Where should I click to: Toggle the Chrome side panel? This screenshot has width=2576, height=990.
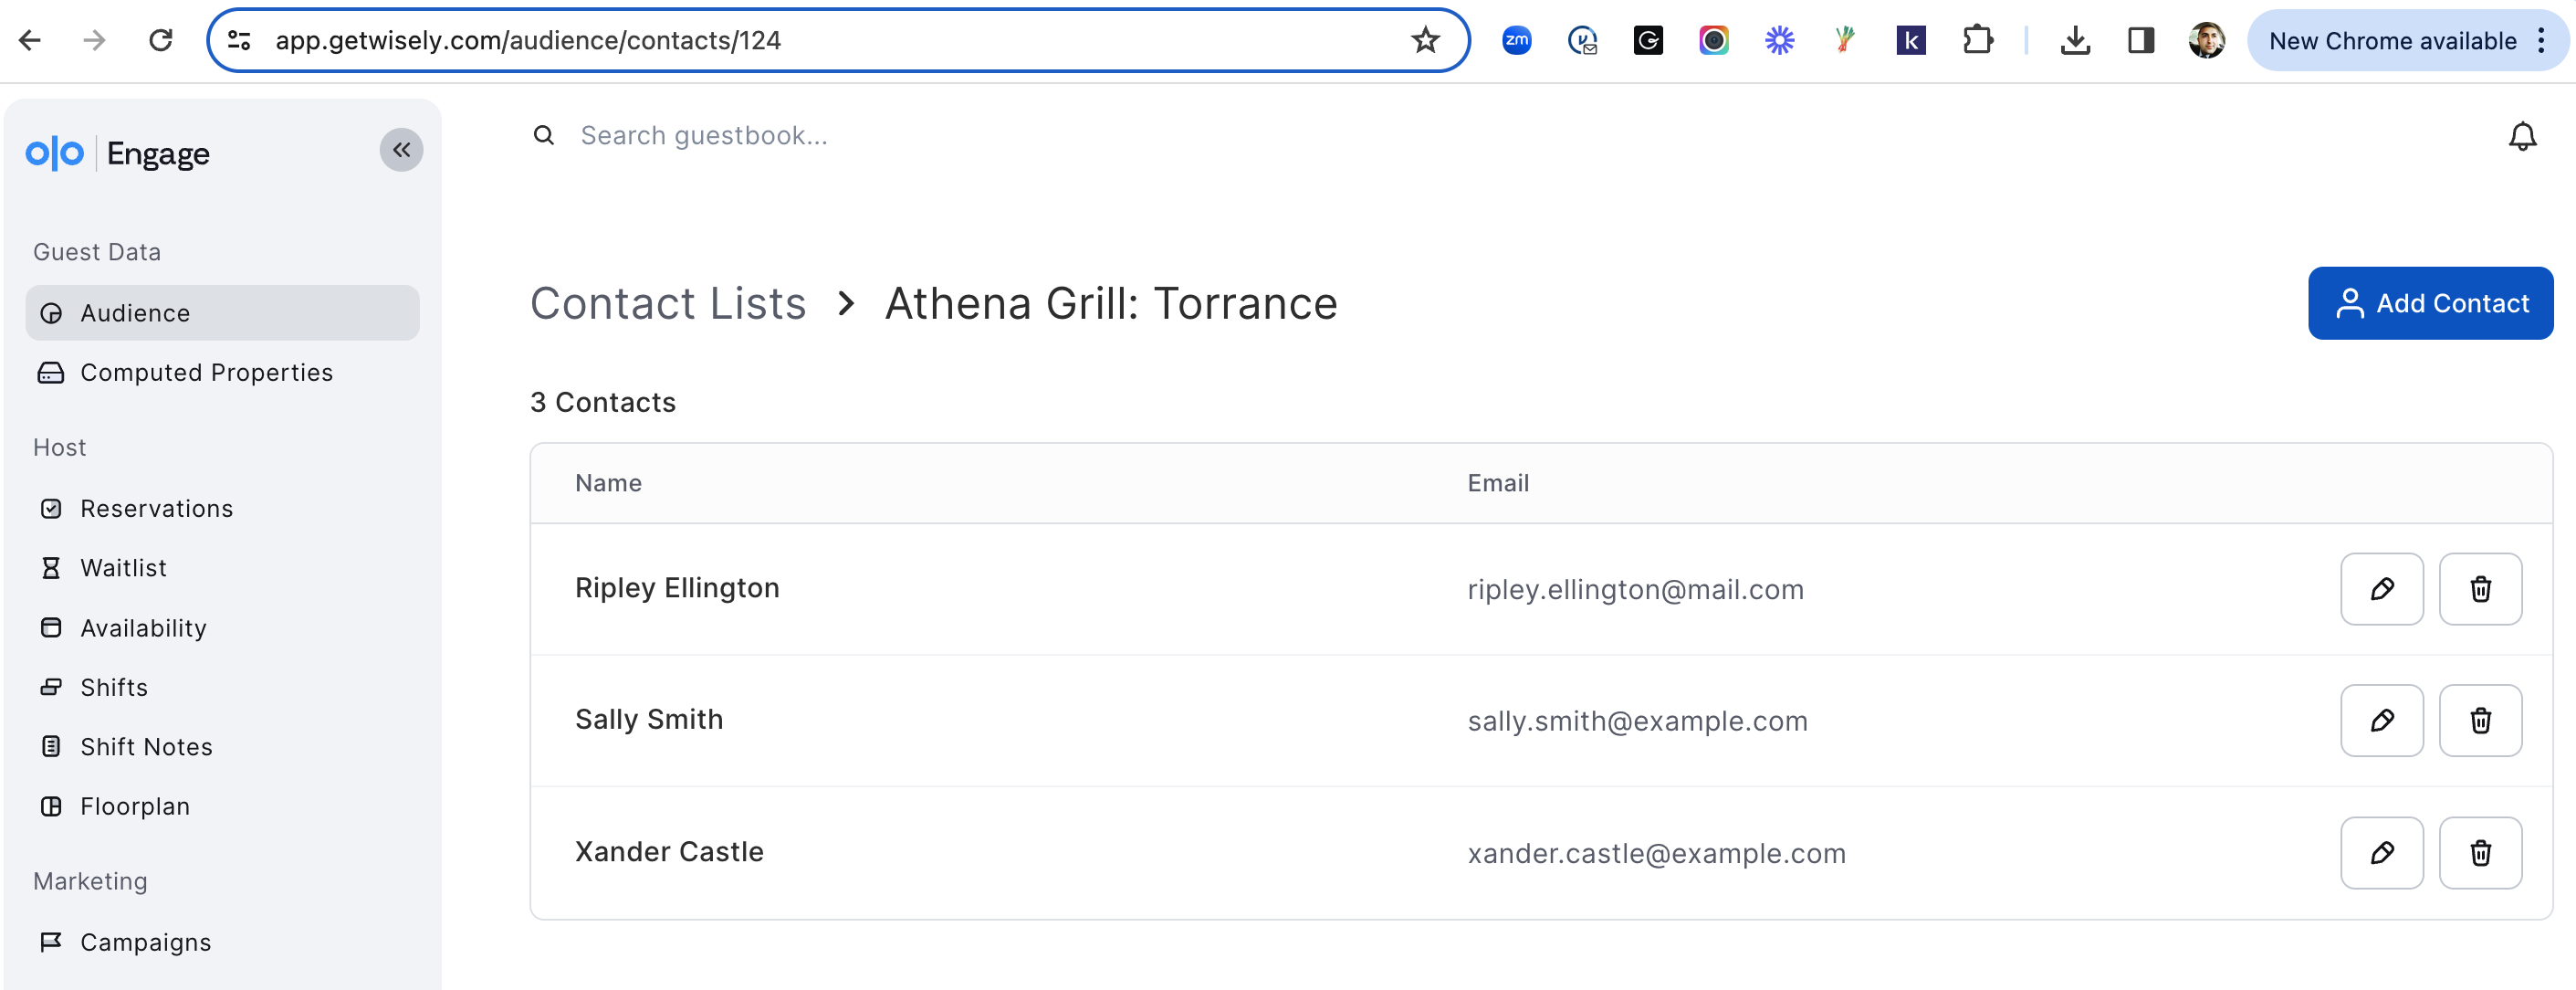coord(2140,40)
